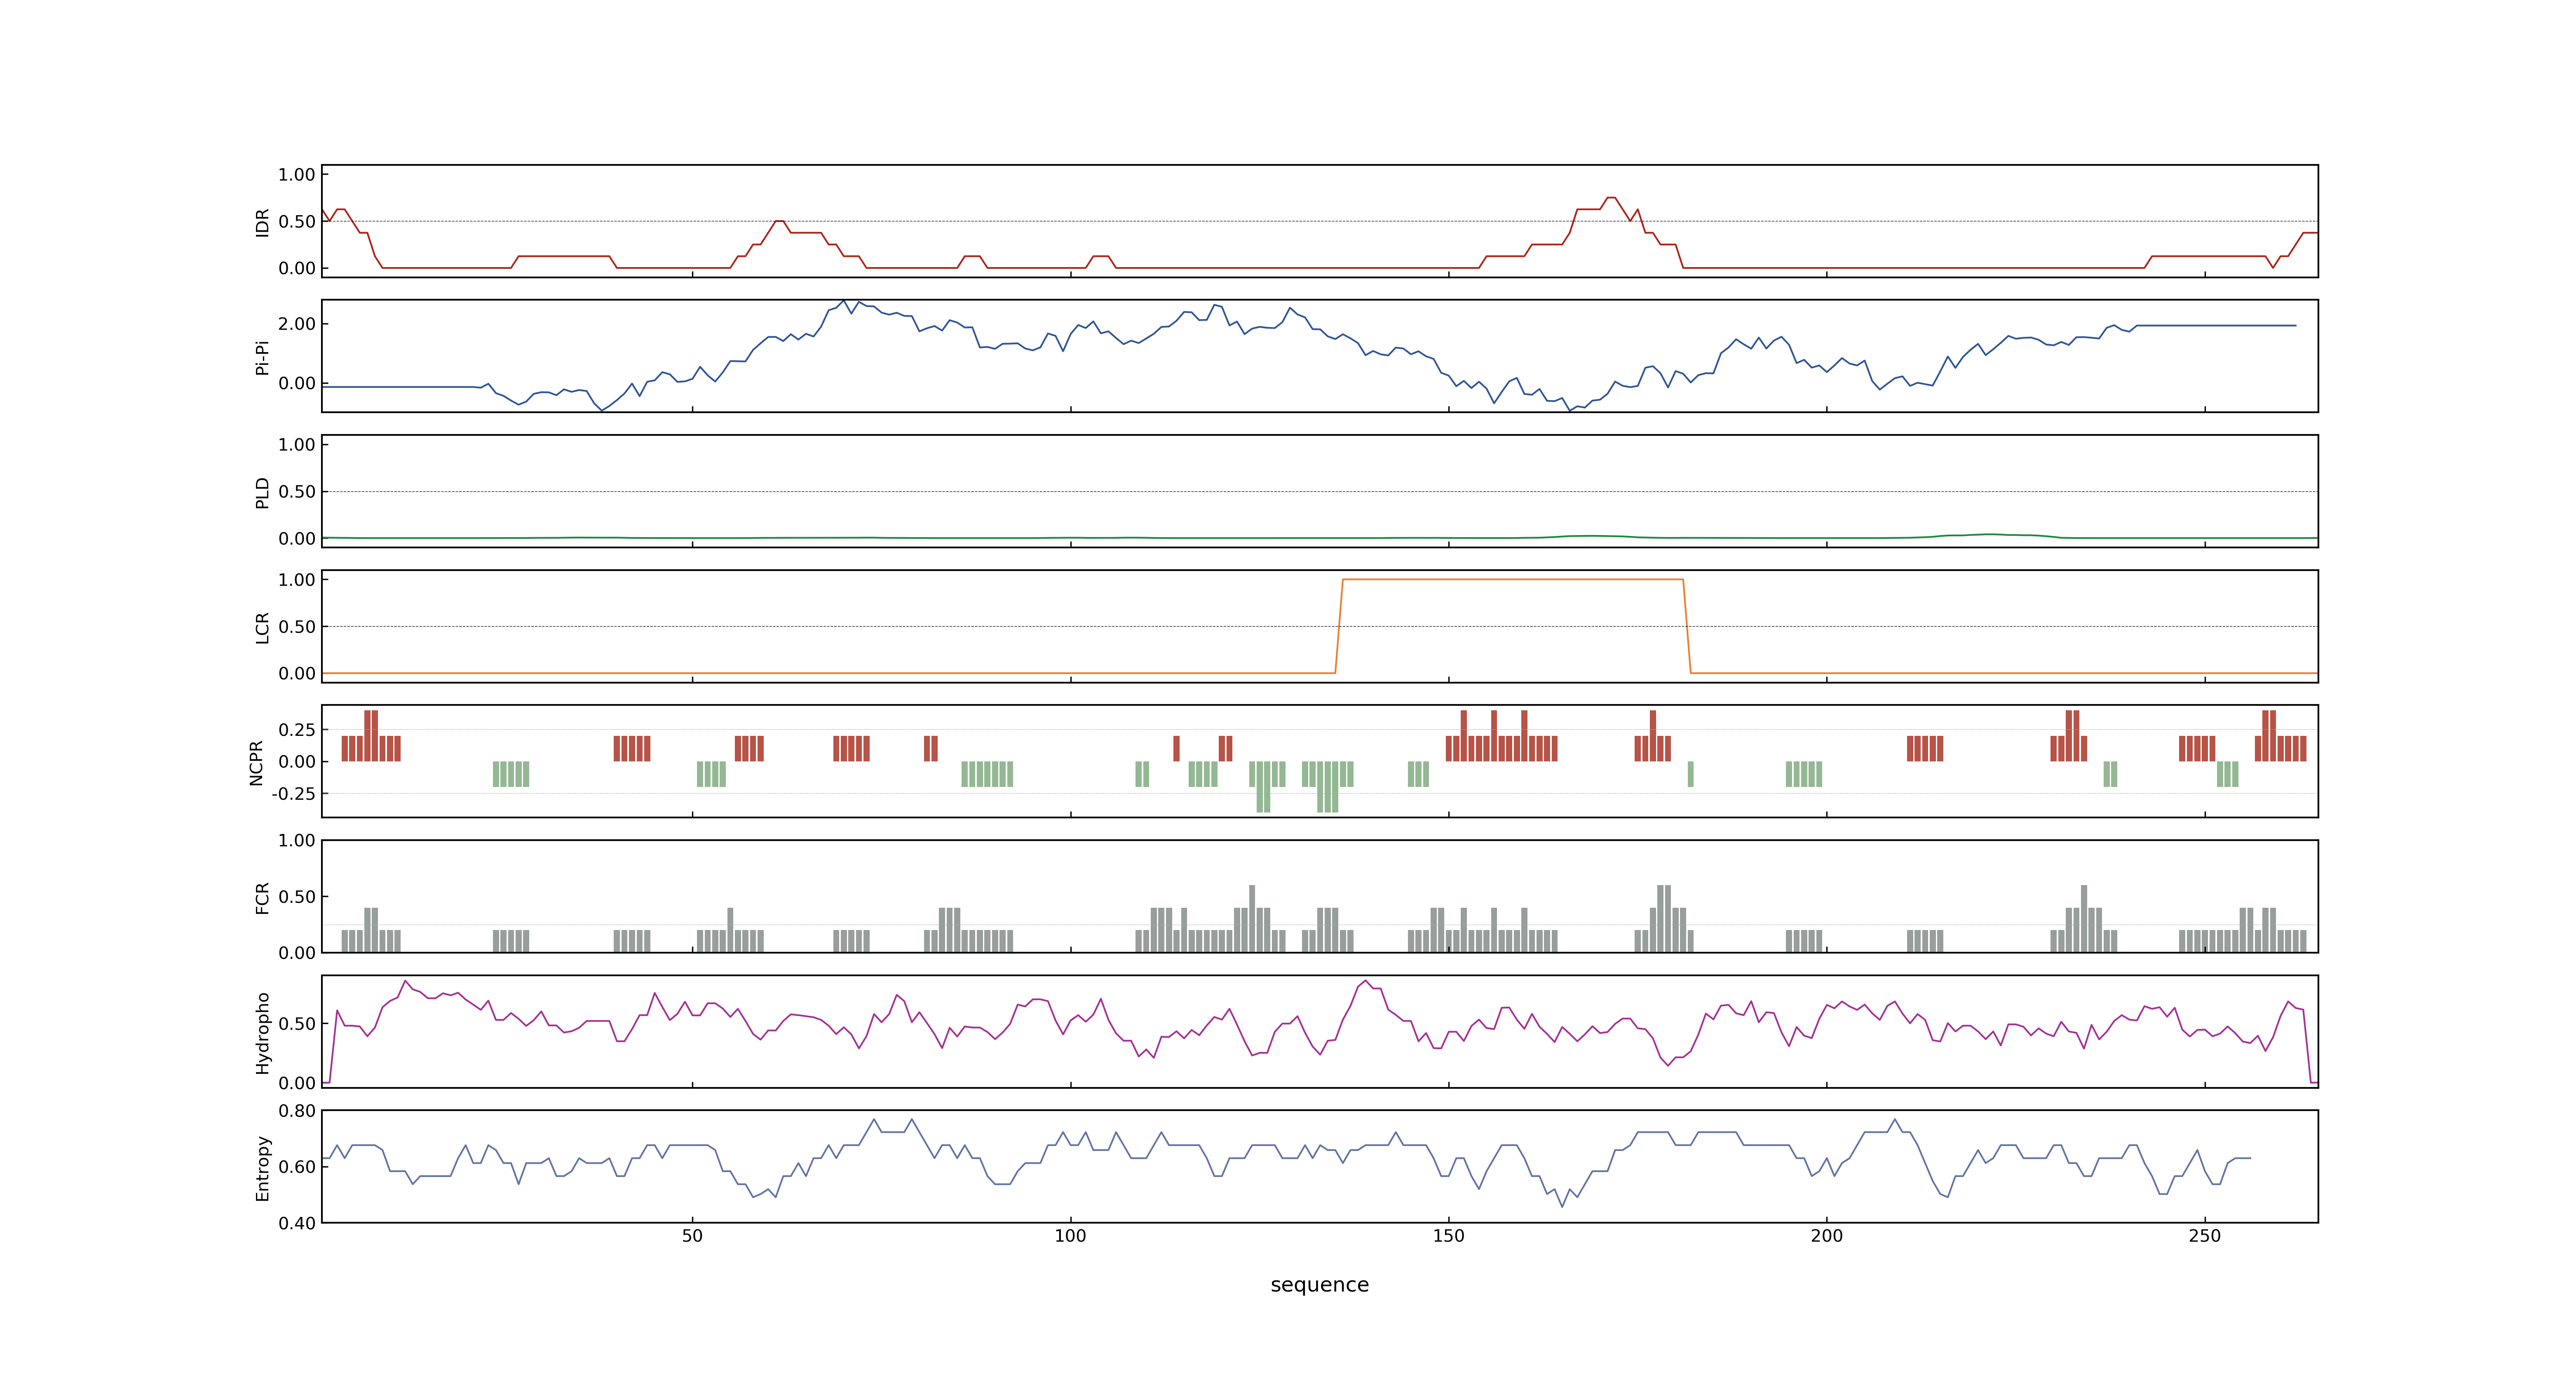Select the 0.00 tick of the FCR panel
The image size is (2576, 1374).
click(297, 953)
